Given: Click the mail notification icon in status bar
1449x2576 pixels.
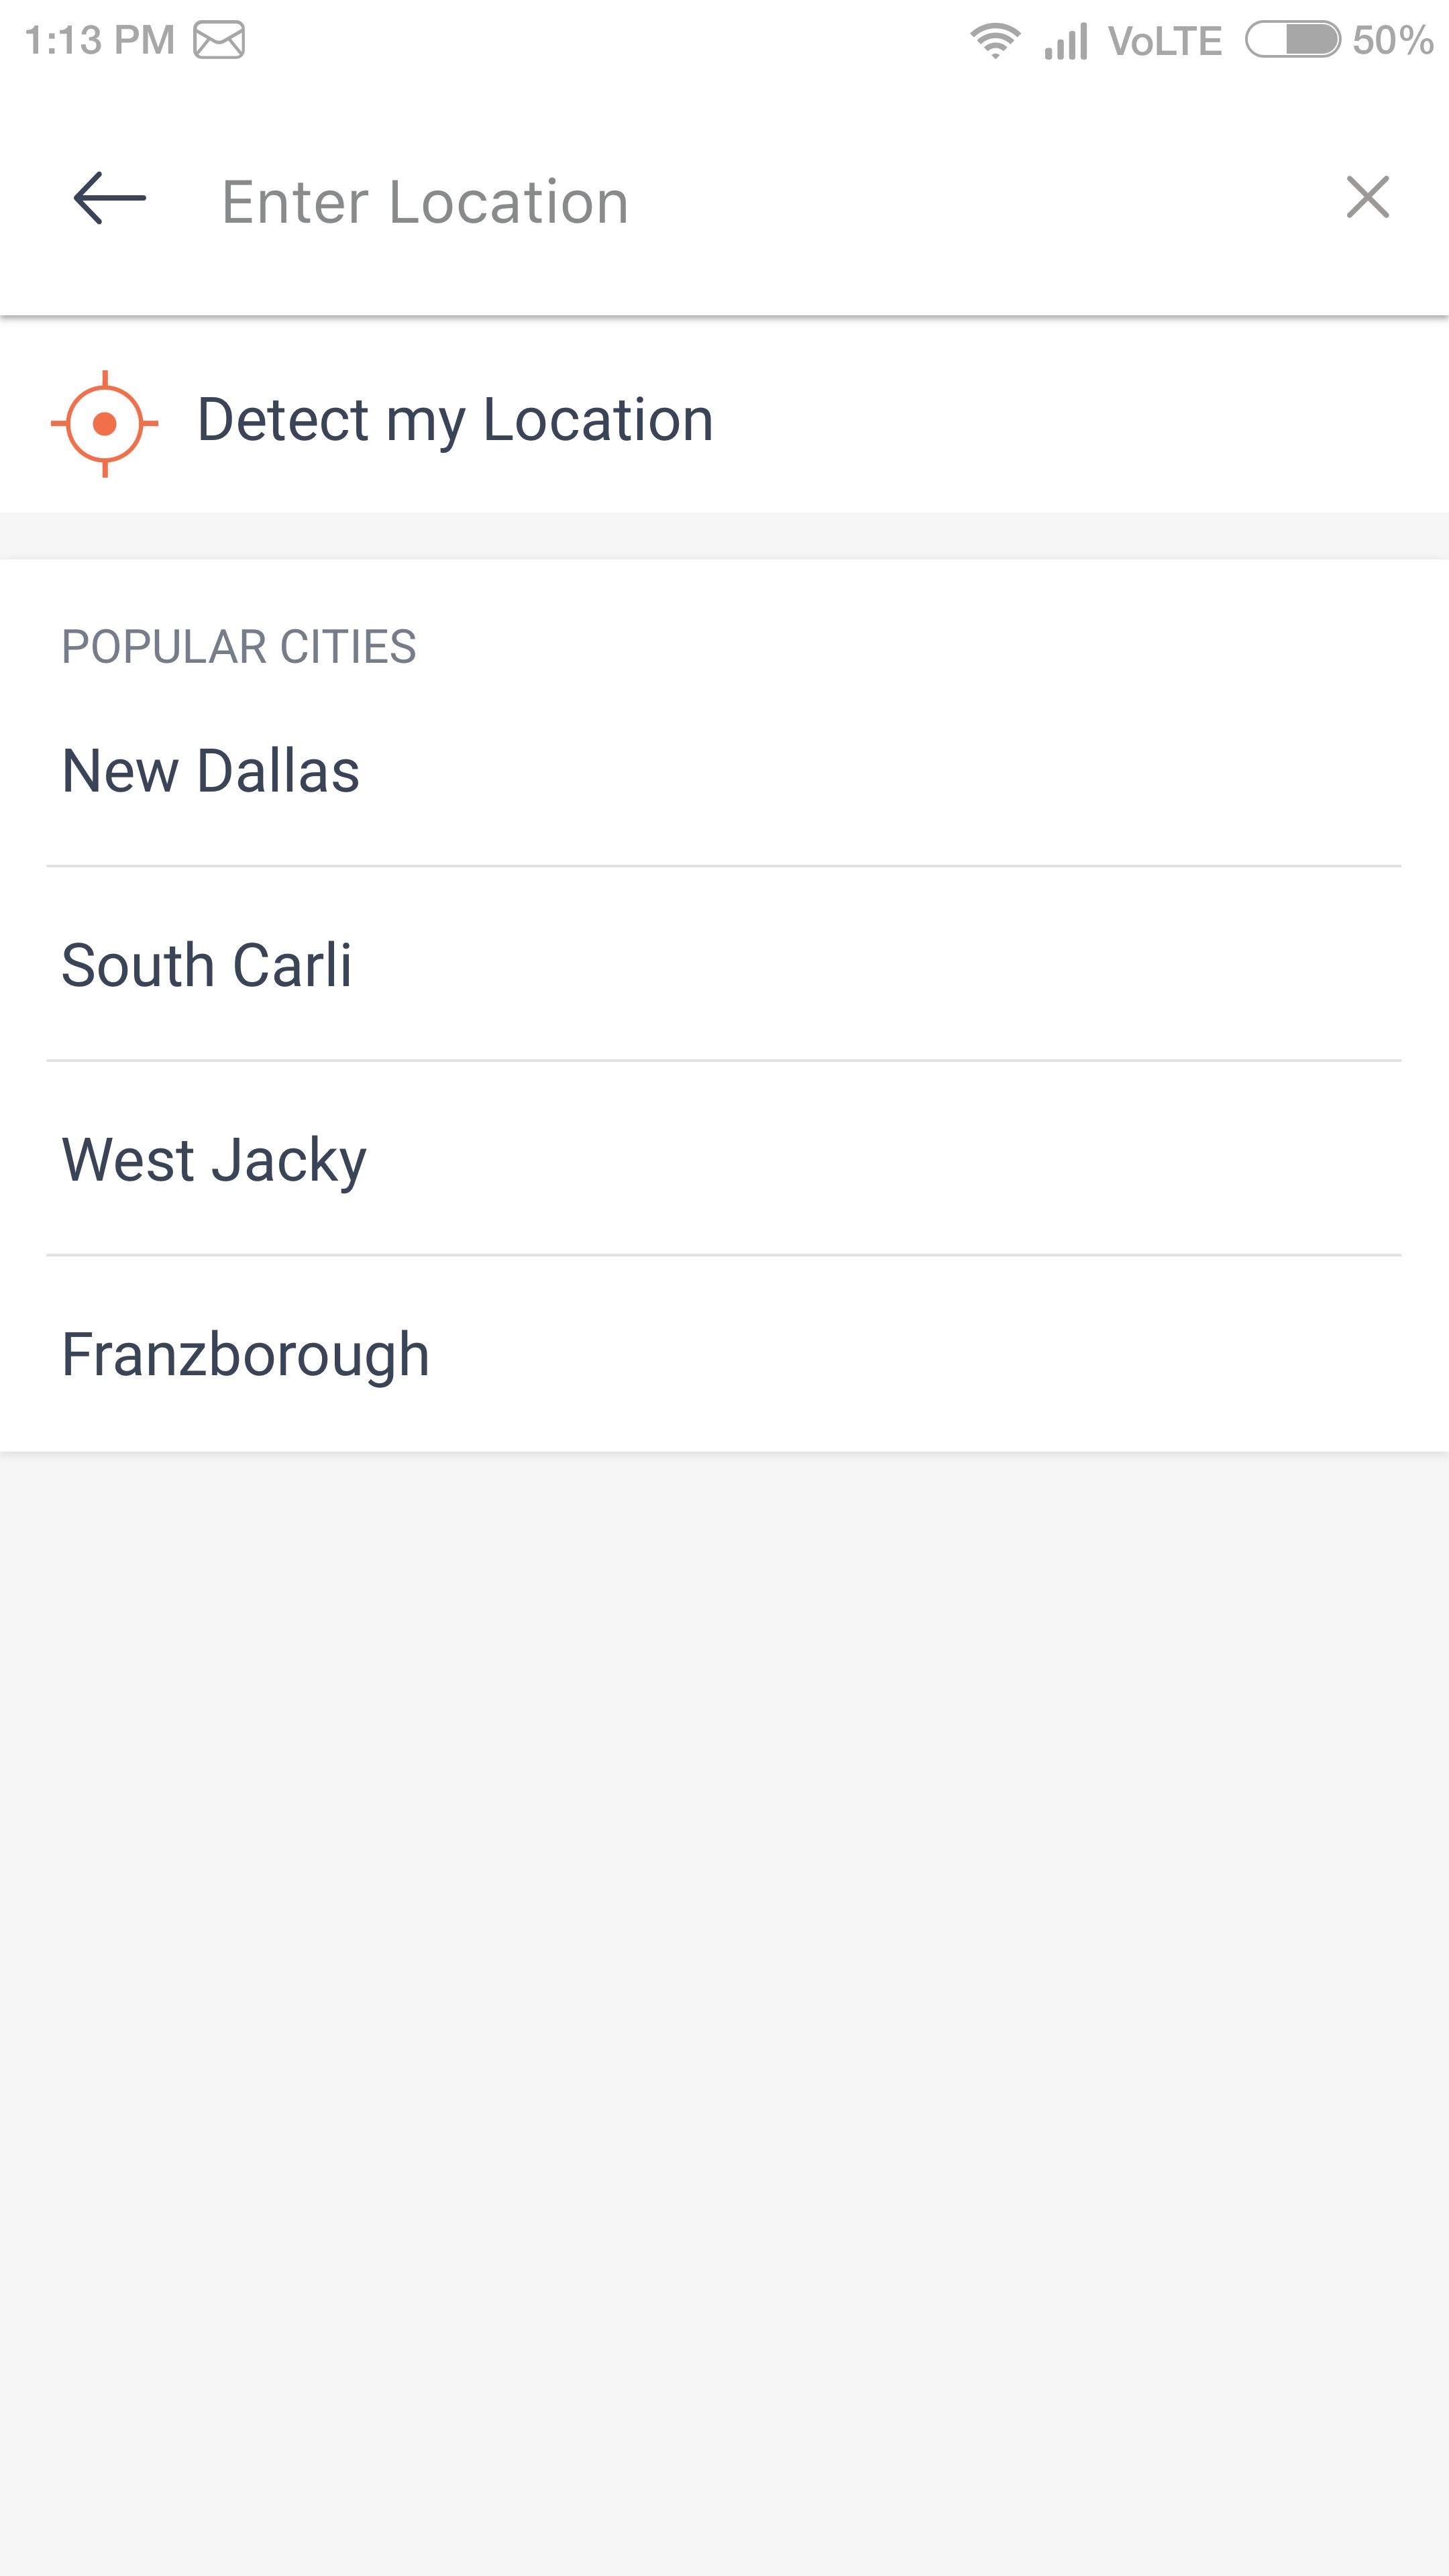Looking at the screenshot, I should pyautogui.click(x=219, y=41).
